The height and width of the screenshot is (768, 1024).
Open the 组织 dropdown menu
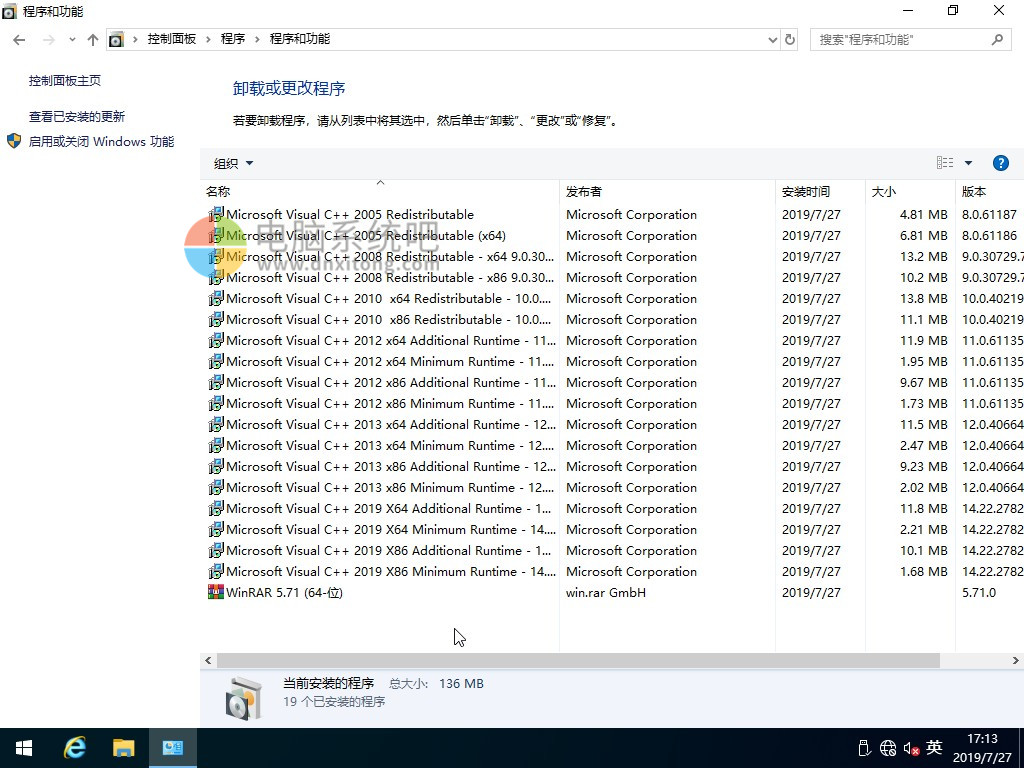click(x=233, y=163)
